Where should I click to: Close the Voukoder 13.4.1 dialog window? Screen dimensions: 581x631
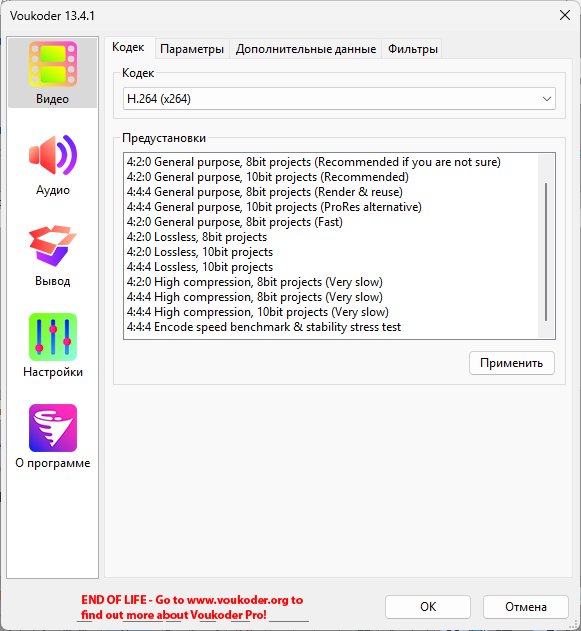(x=565, y=15)
